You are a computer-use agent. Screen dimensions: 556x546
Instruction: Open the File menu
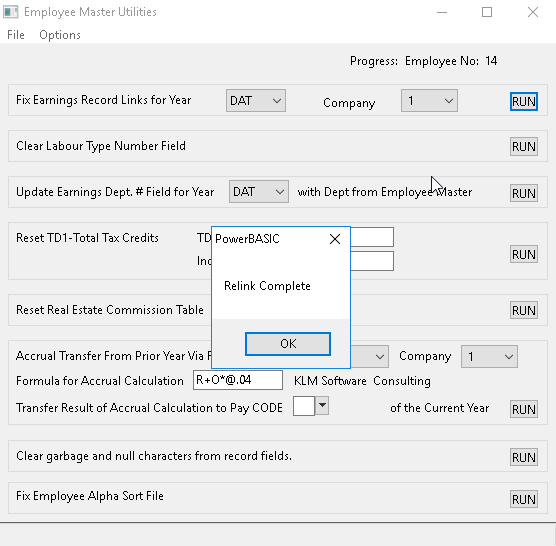16,35
